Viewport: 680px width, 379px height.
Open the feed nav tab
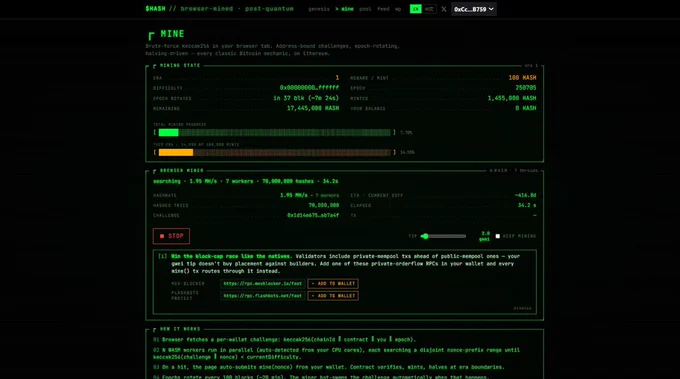pos(383,9)
